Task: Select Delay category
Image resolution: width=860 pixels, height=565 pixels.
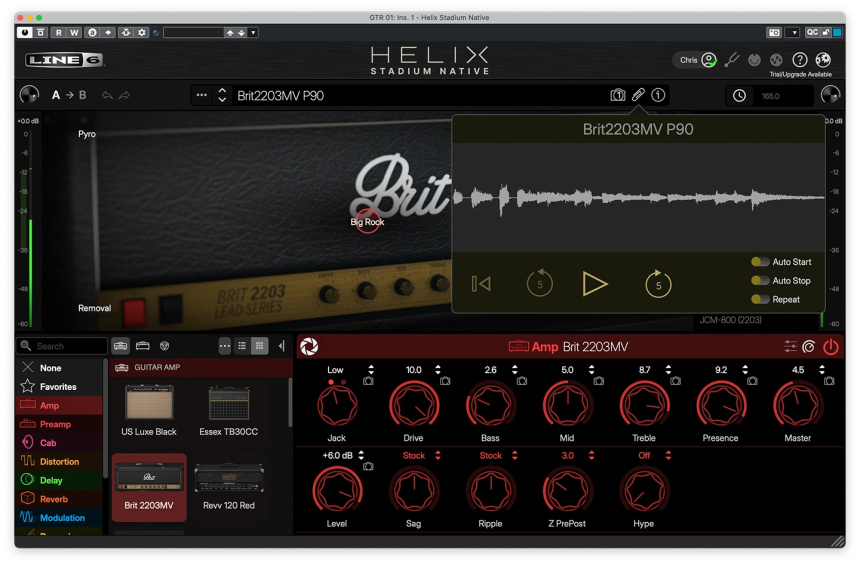Action: (59, 480)
